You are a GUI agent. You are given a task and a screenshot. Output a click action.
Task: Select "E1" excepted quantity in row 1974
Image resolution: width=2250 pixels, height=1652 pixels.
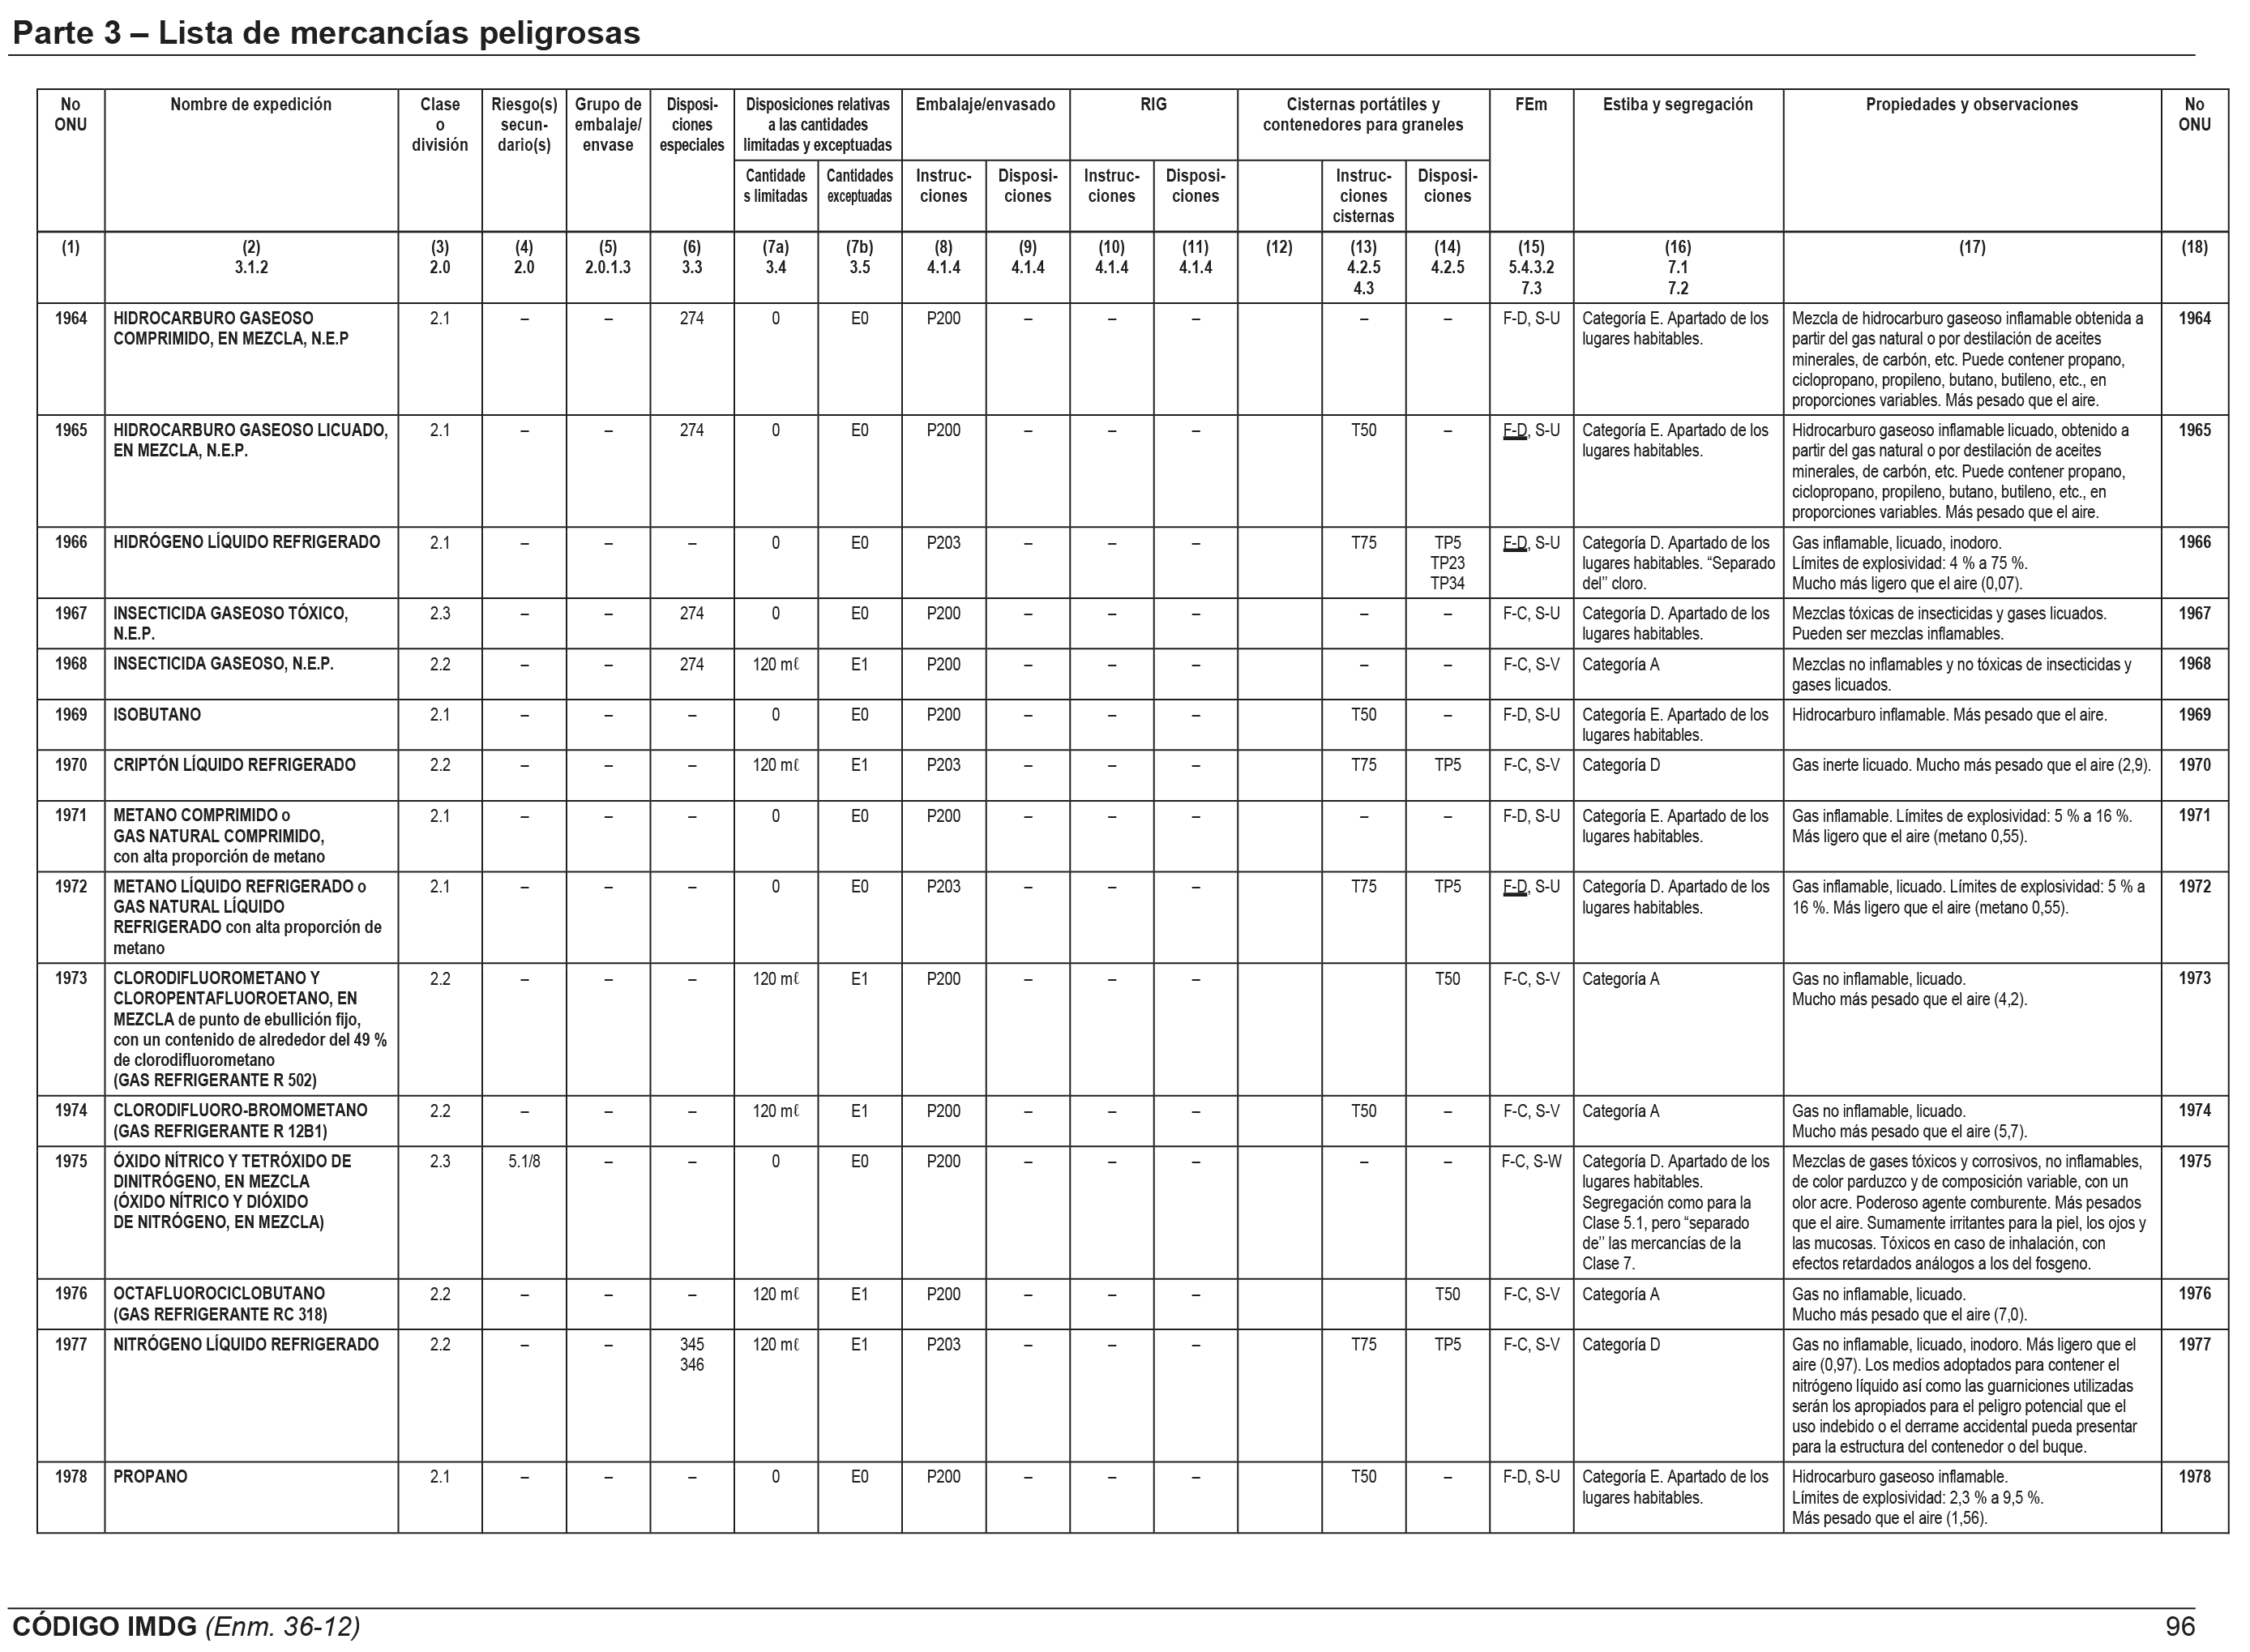(x=859, y=1110)
